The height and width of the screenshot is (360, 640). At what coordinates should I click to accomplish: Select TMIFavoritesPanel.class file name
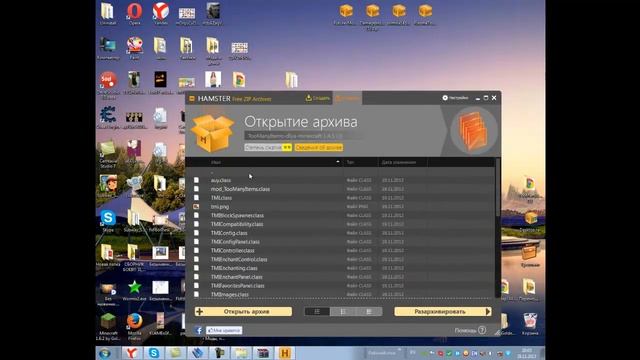(238, 286)
